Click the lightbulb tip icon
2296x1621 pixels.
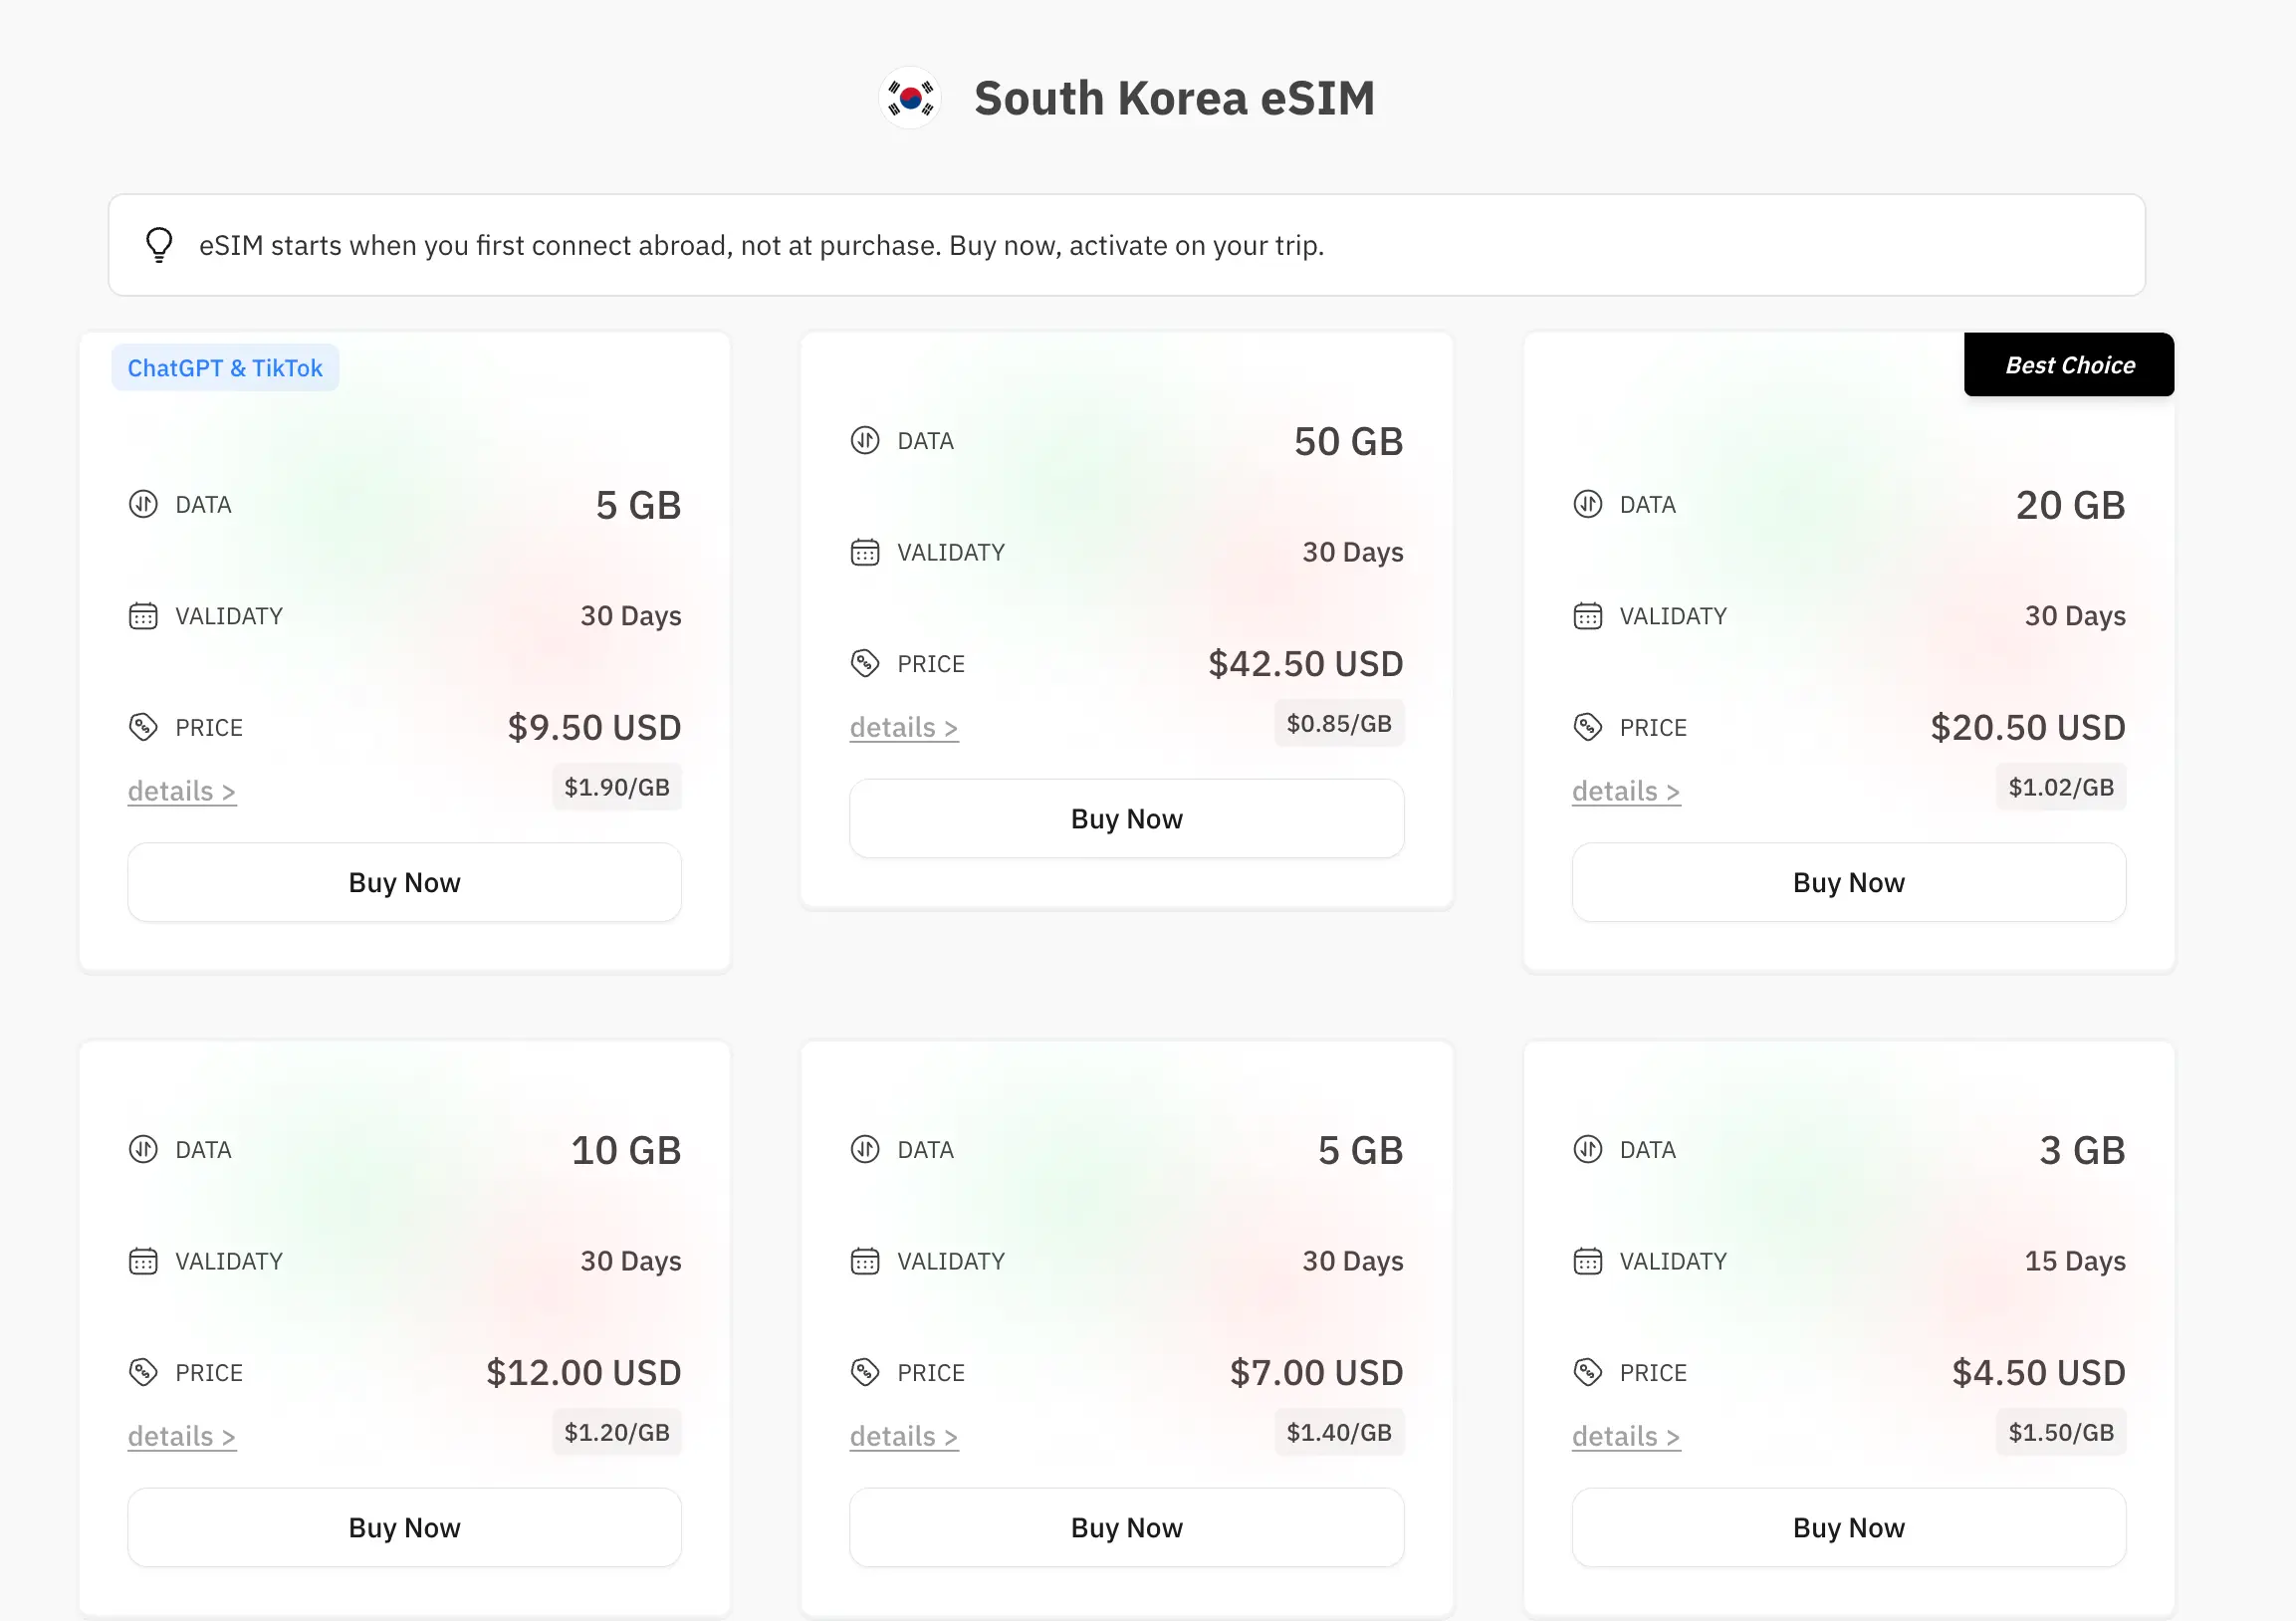[x=159, y=245]
